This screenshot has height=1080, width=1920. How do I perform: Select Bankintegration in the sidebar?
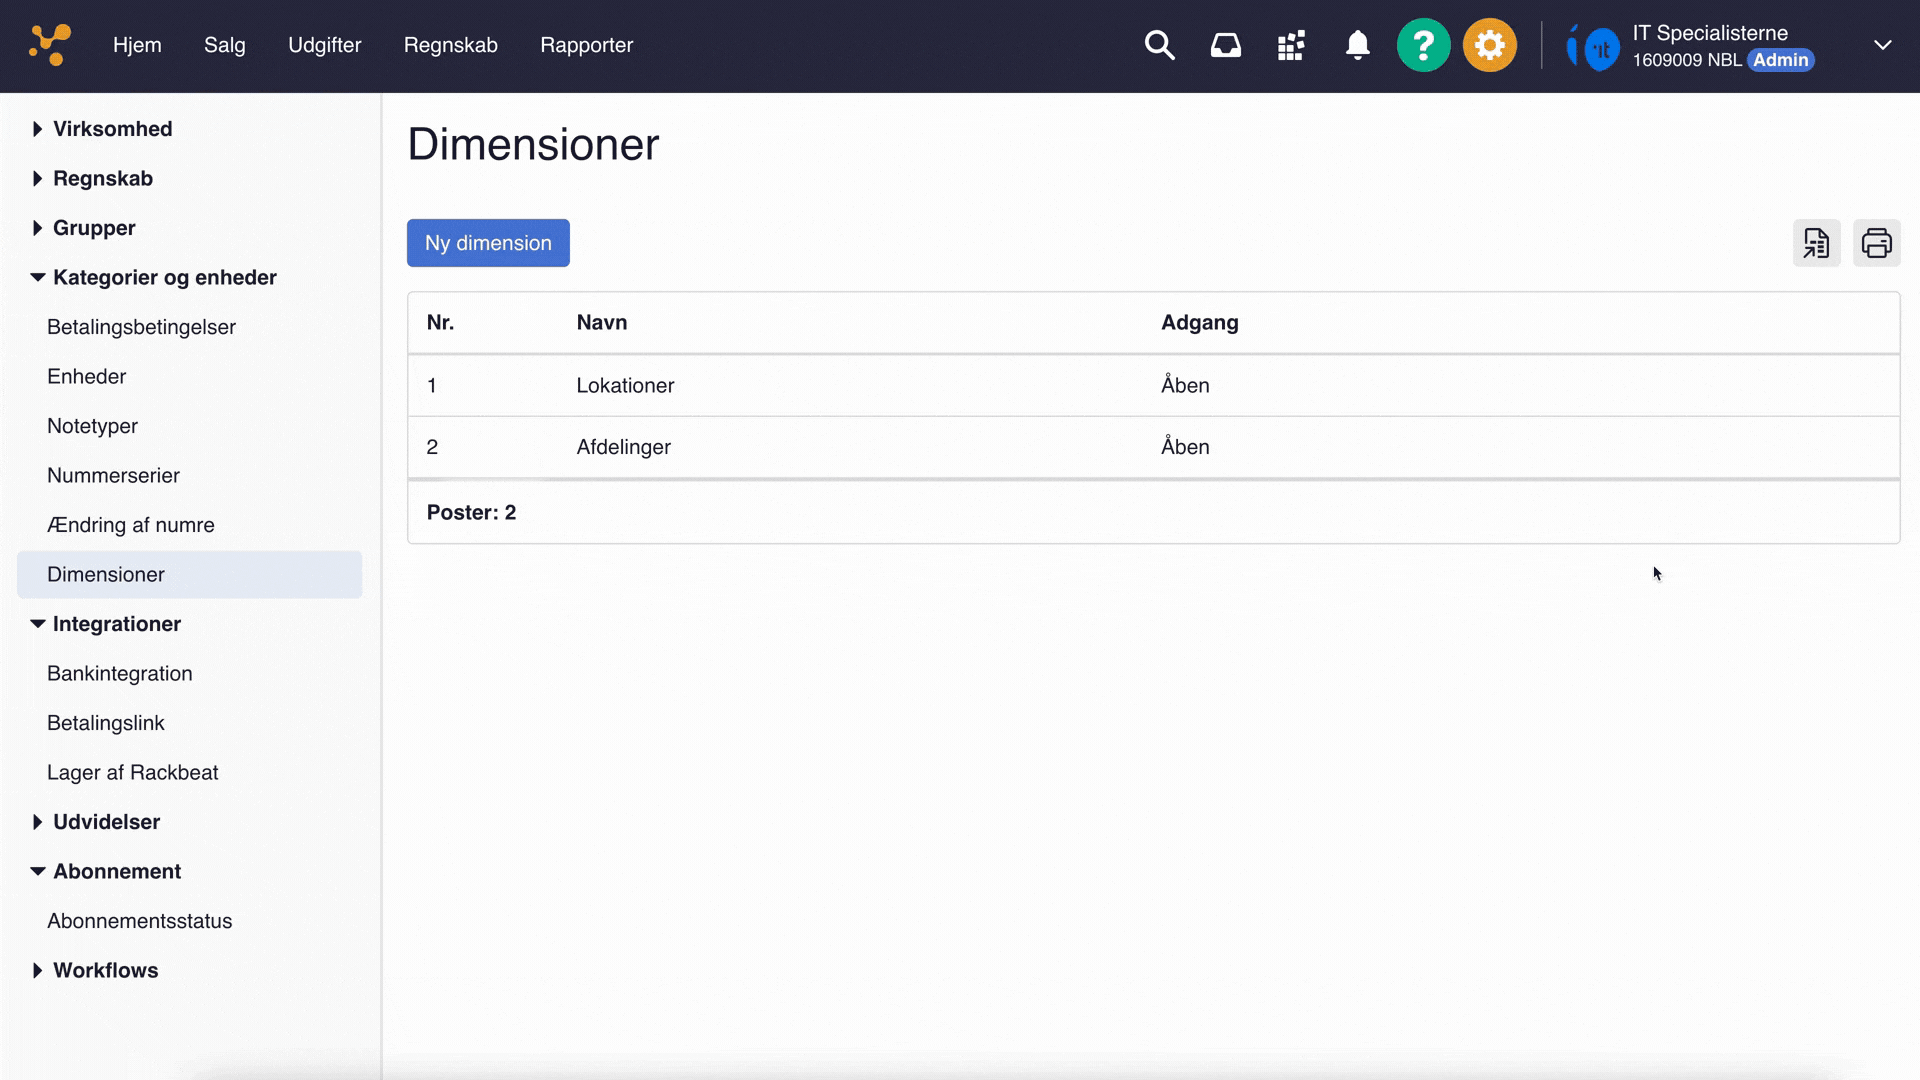point(120,673)
